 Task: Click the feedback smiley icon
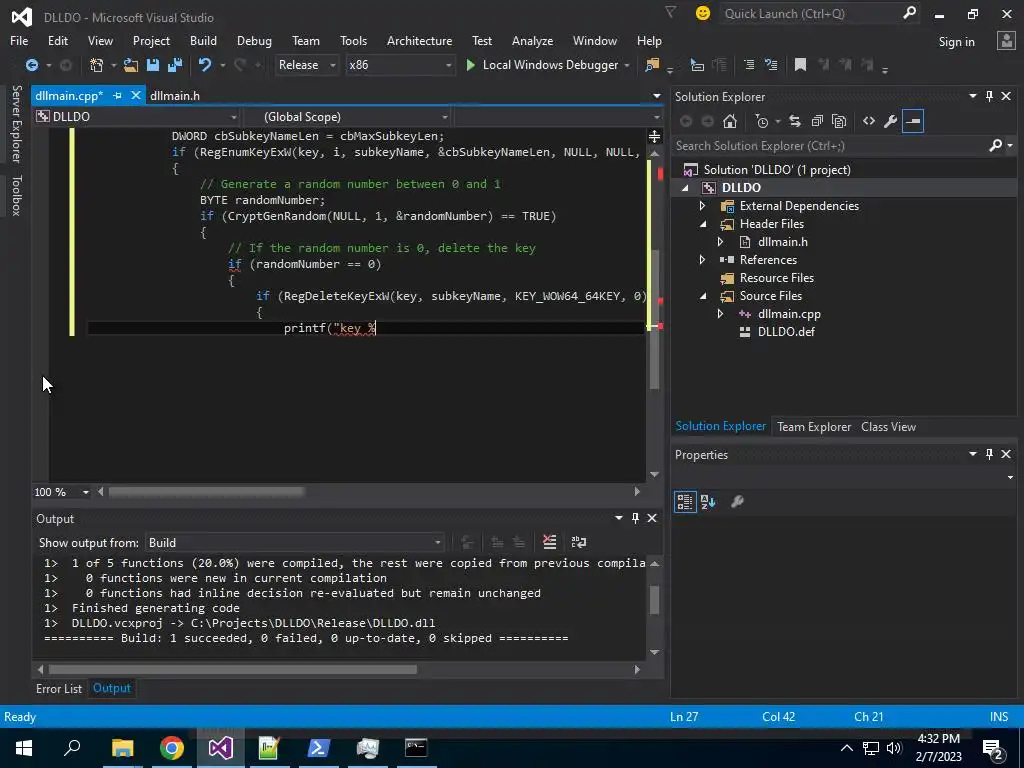tap(703, 13)
